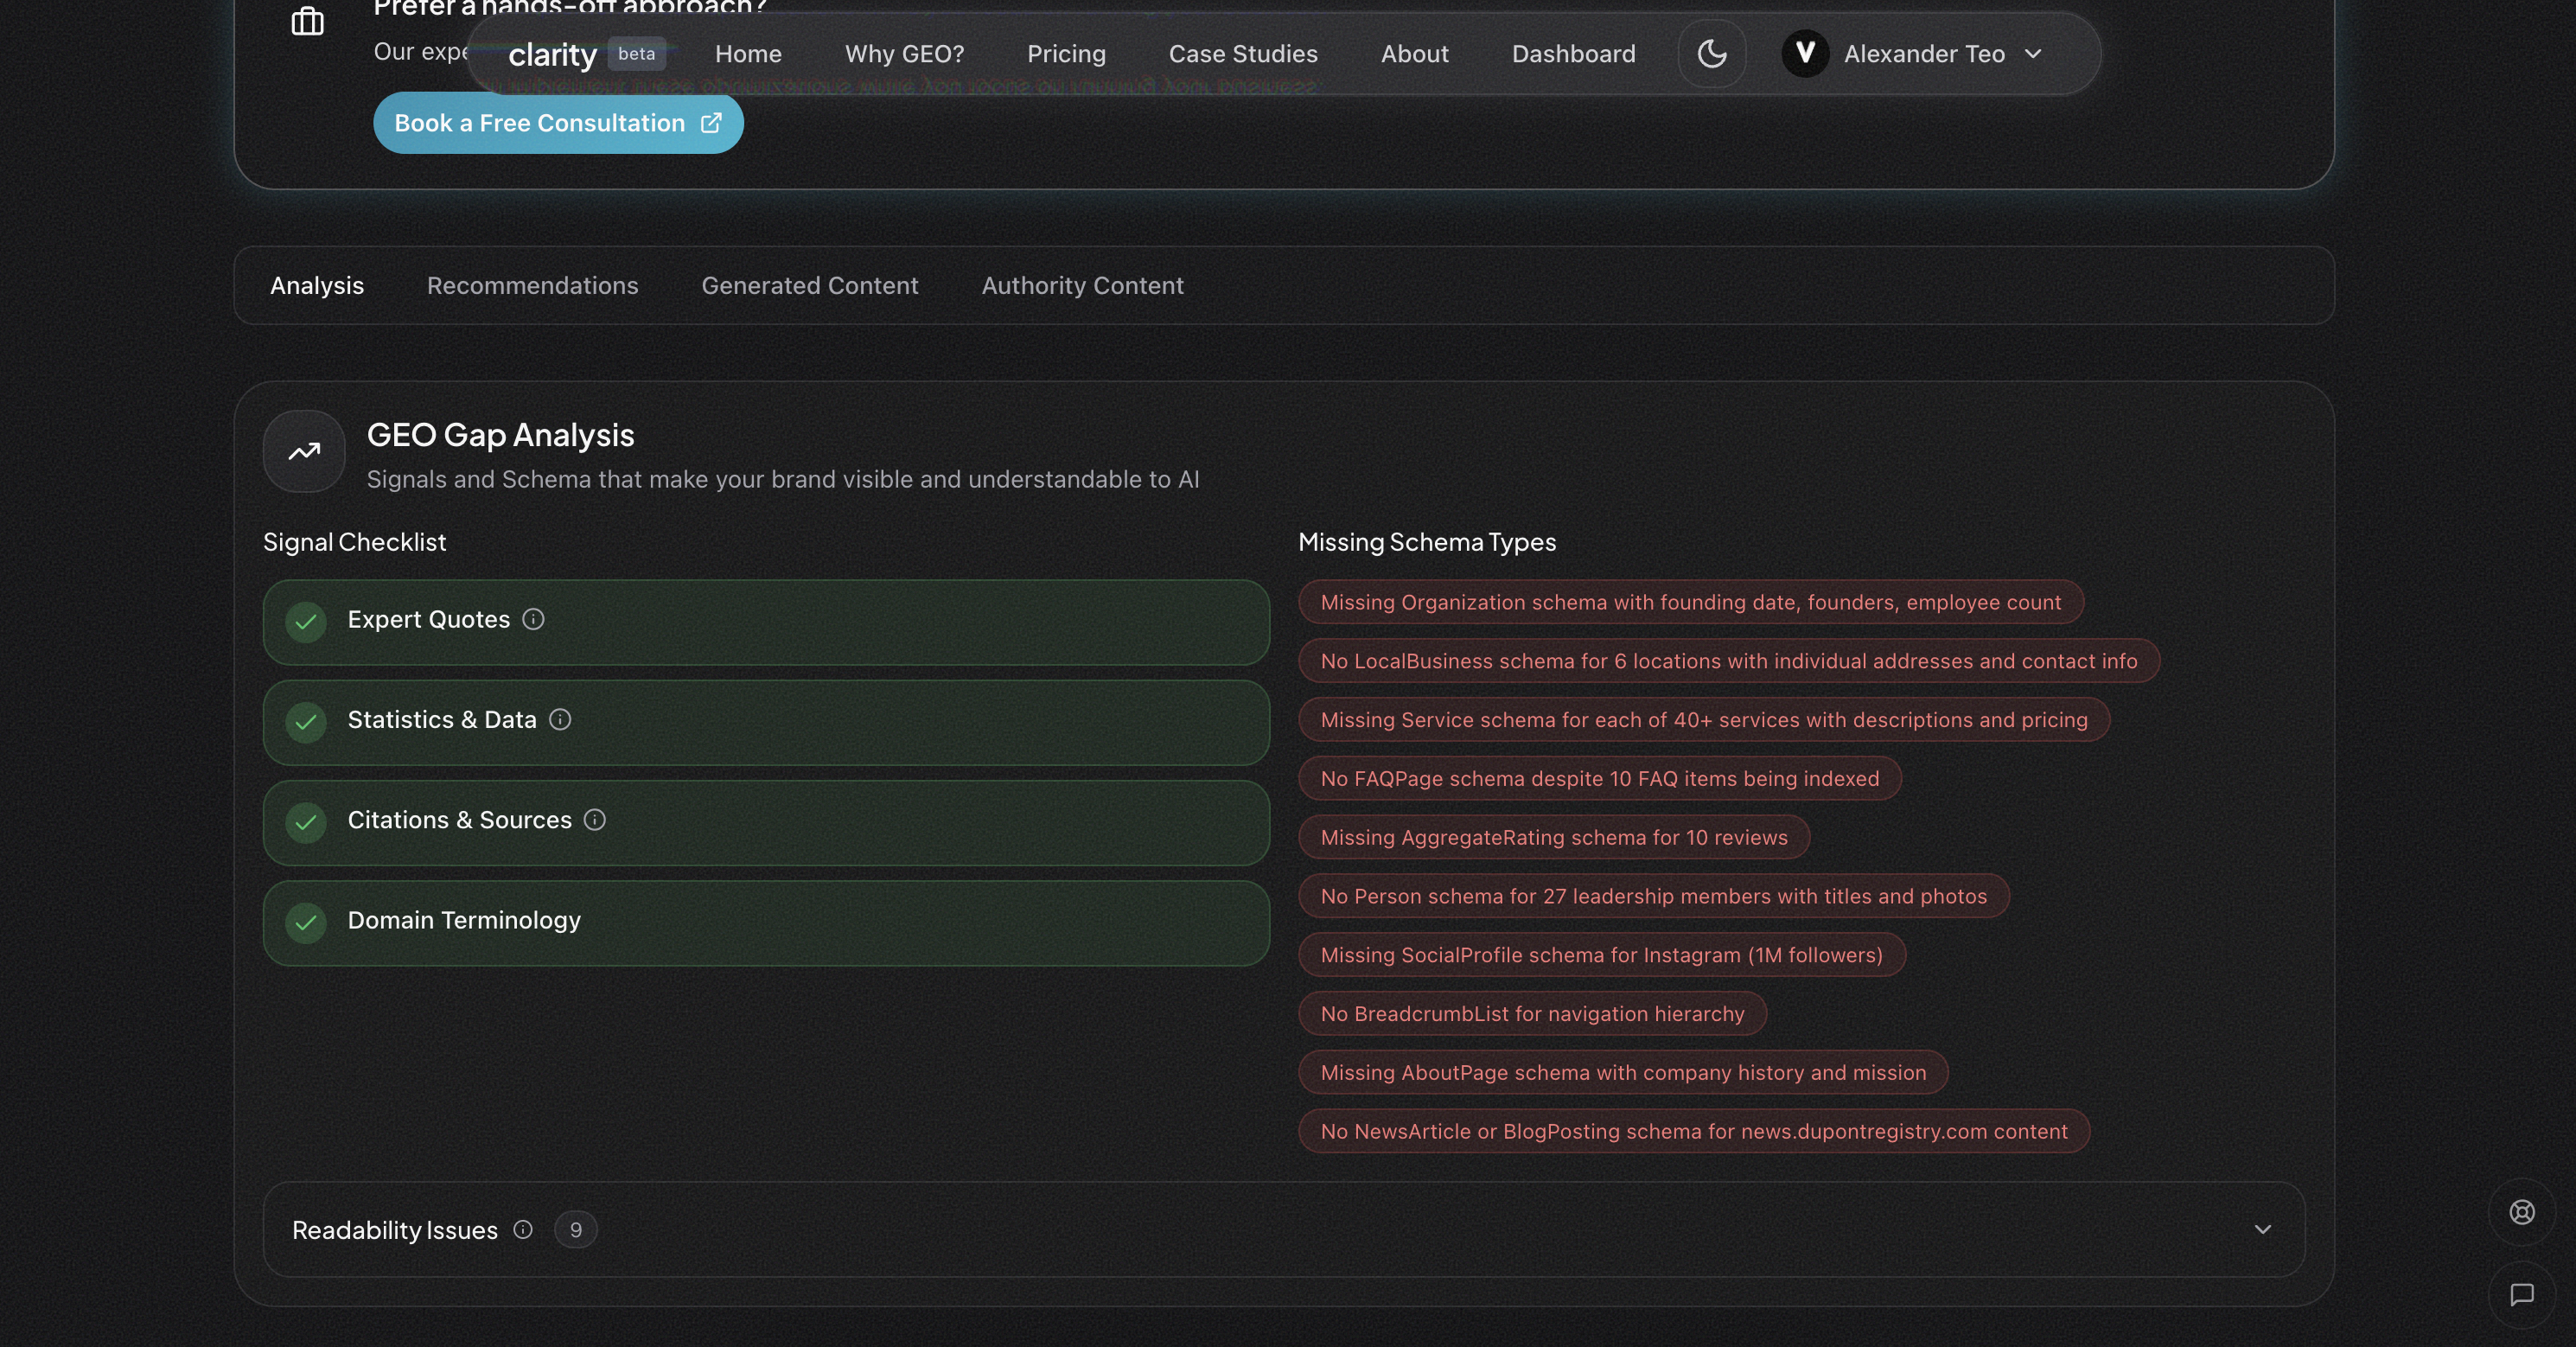Click Book a Free Consultation
This screenshot has height=1347, width=2576.
pos(557,122)
